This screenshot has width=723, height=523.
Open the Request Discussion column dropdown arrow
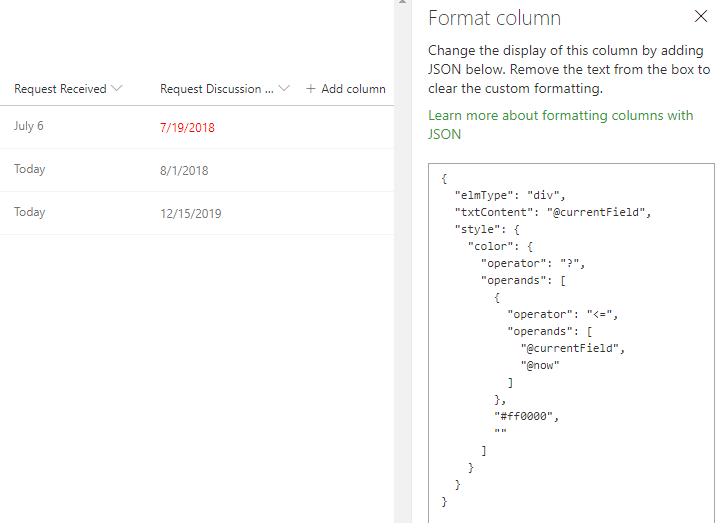coord(284,89)
